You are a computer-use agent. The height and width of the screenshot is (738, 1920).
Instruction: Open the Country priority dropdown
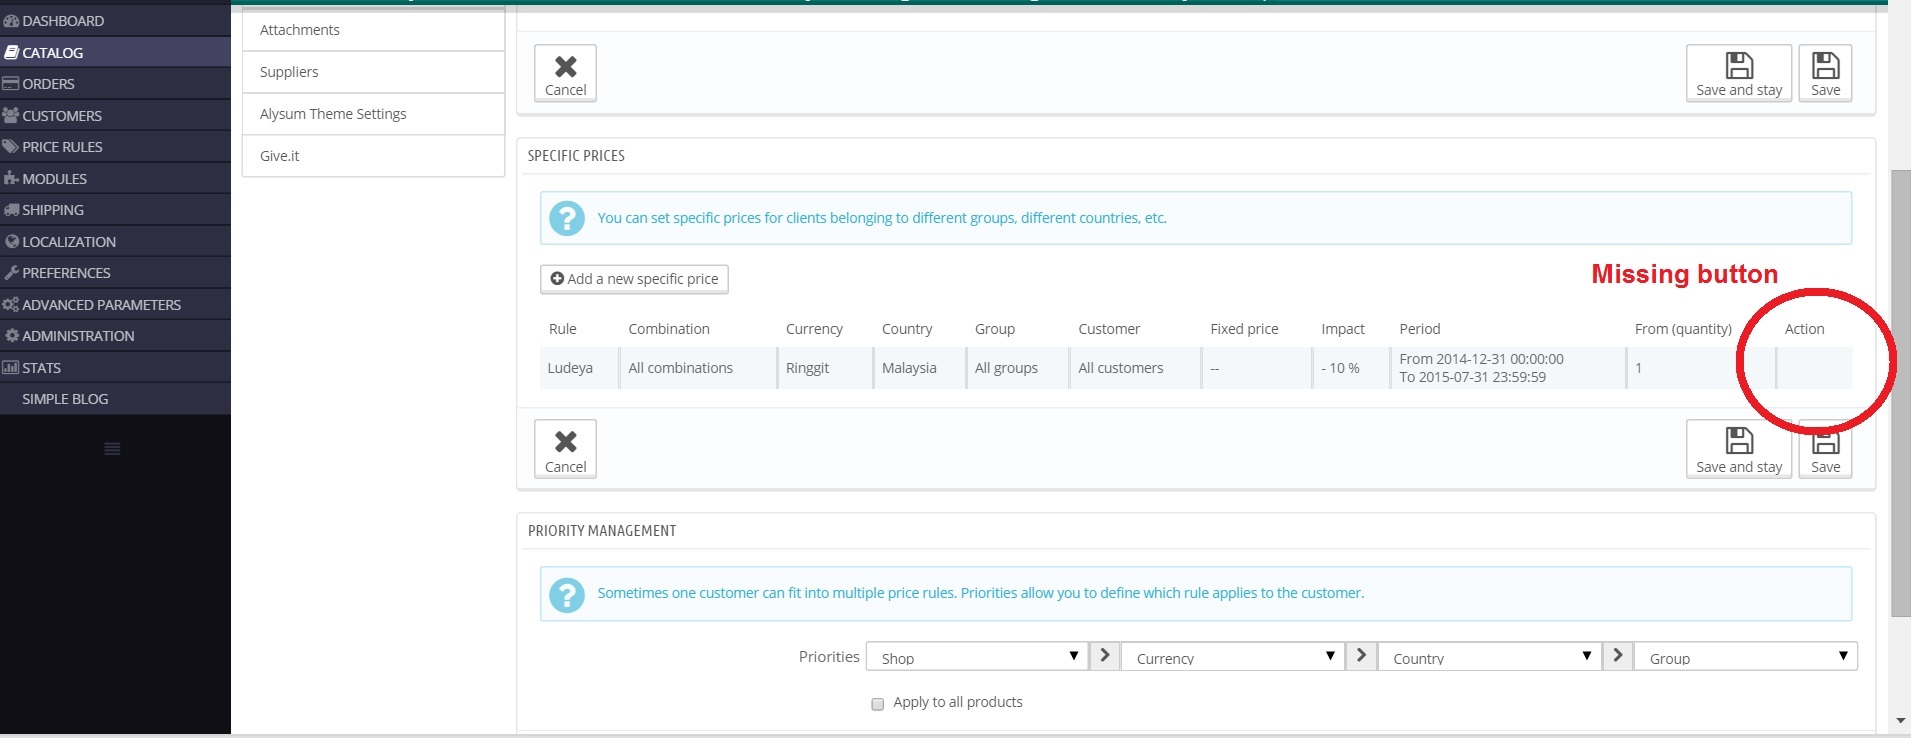(1489, 657)
